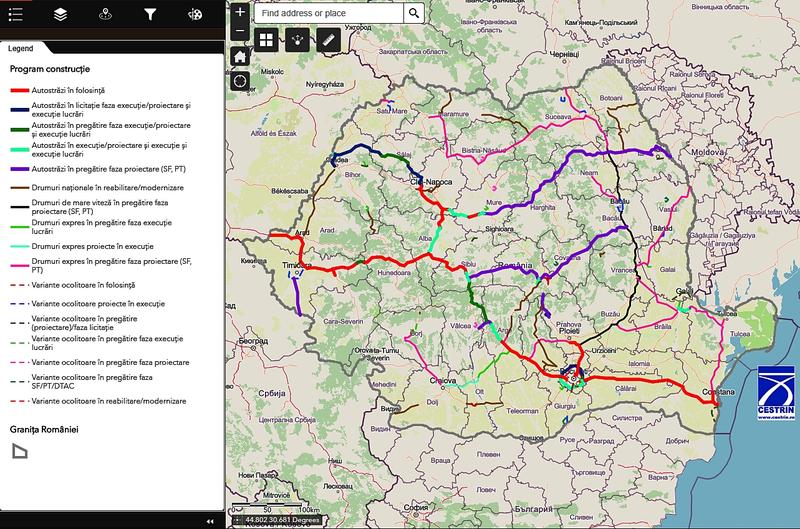Zoom out with the minus button

(240, 31)
